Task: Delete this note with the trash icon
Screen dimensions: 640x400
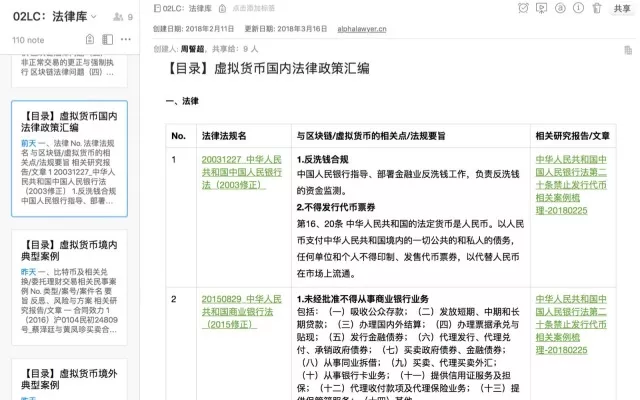Action: [597, 8]
